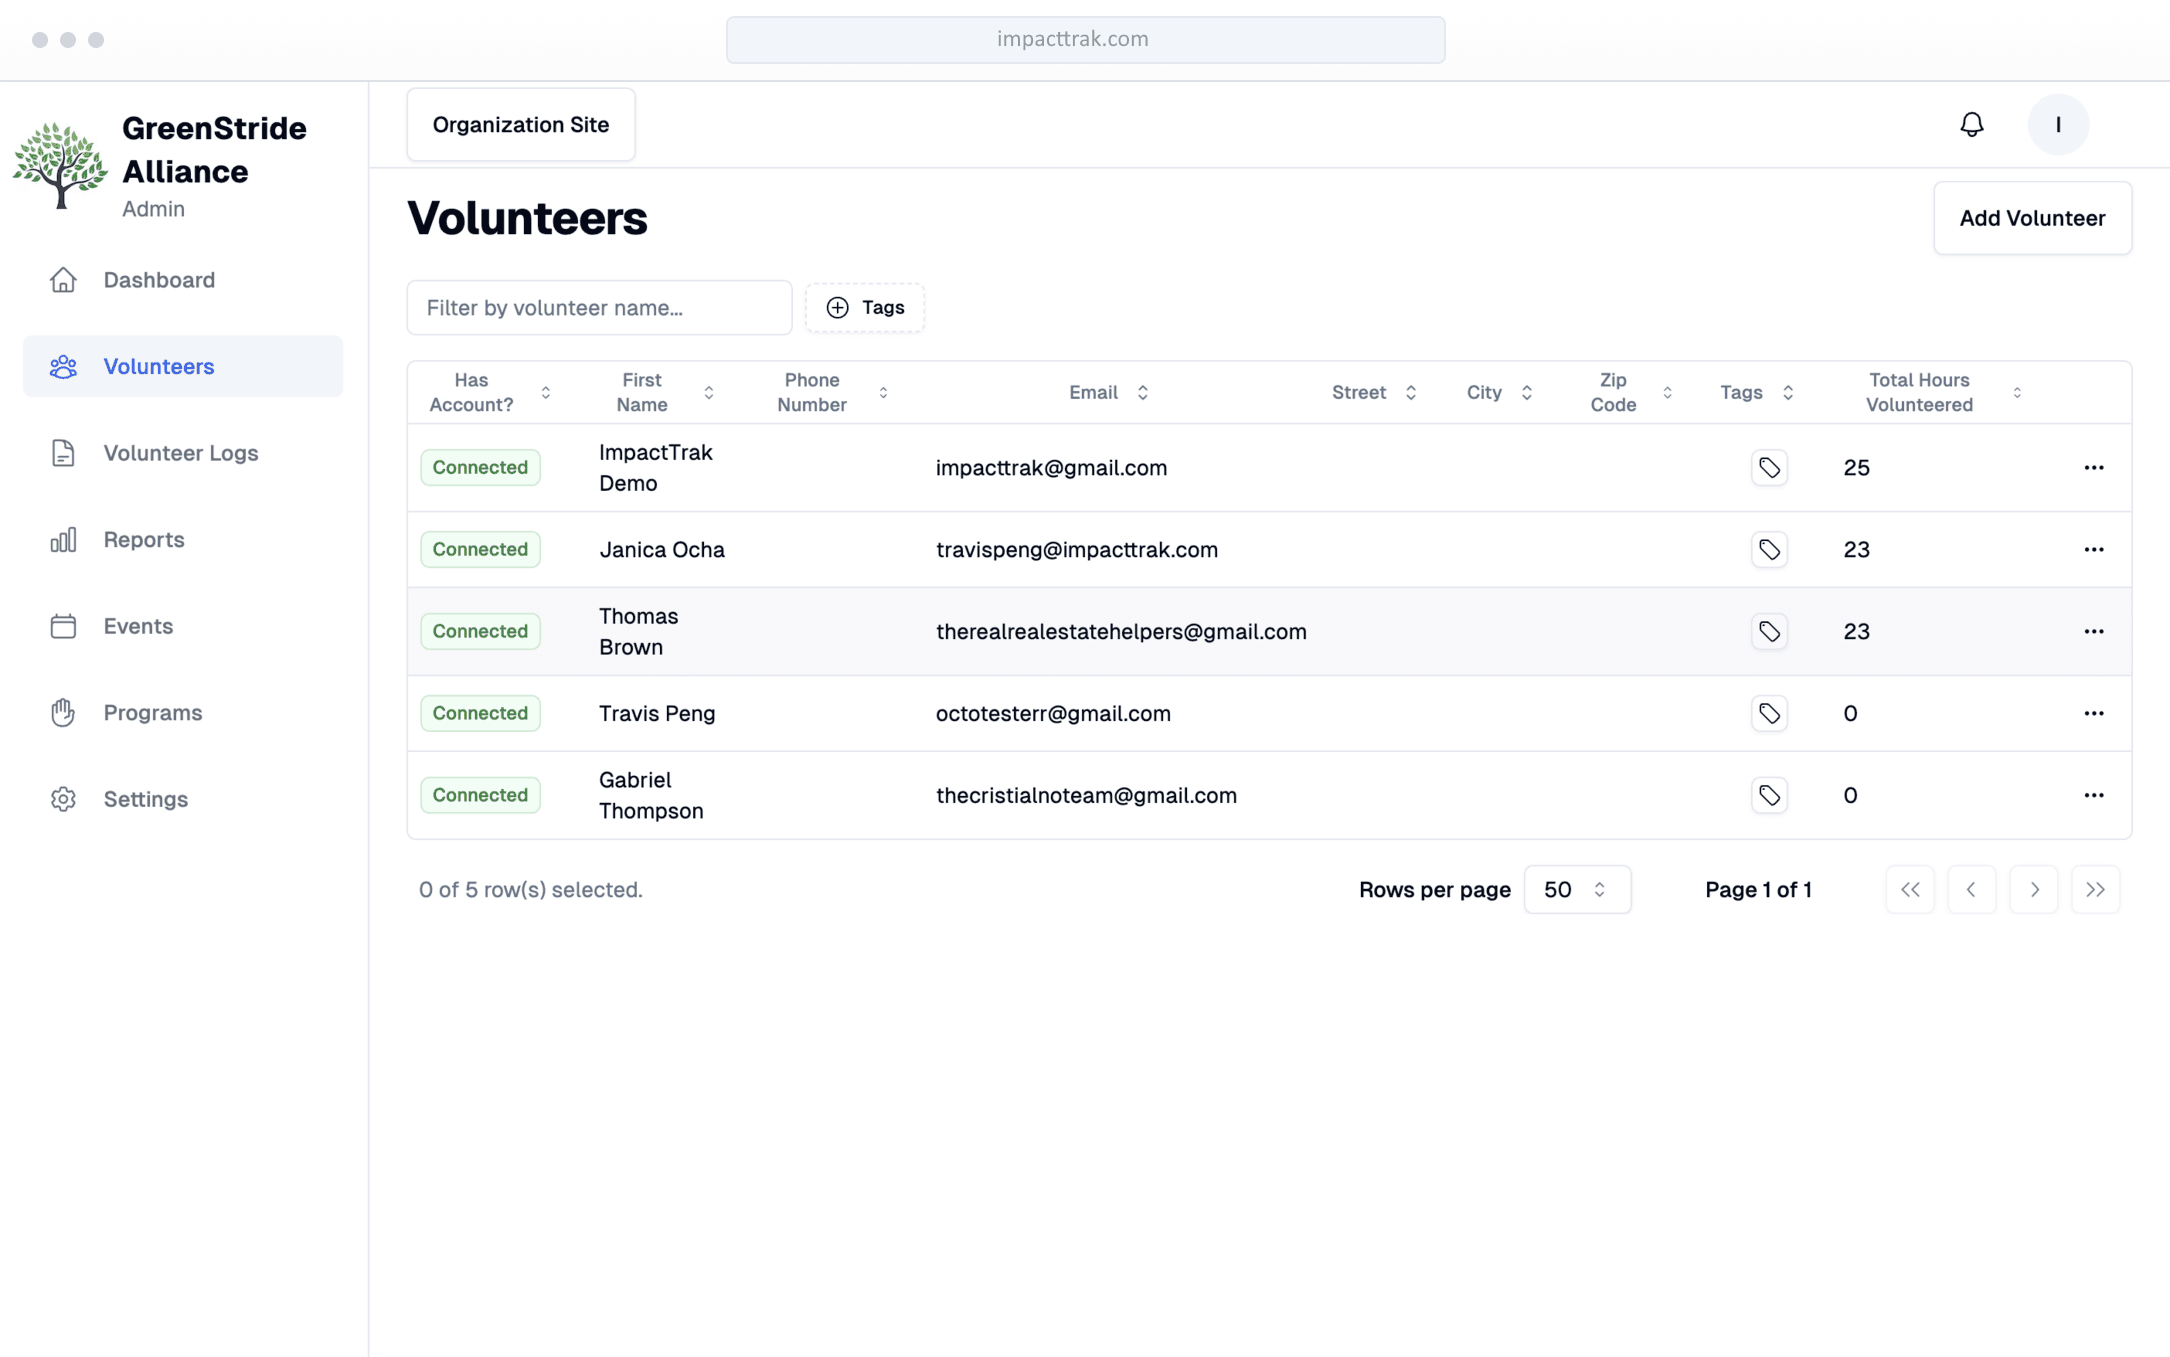Viewport: 2170px width, 1357px height.
Task: Jump to last page double-arrow
Action: pos(2095,890)
